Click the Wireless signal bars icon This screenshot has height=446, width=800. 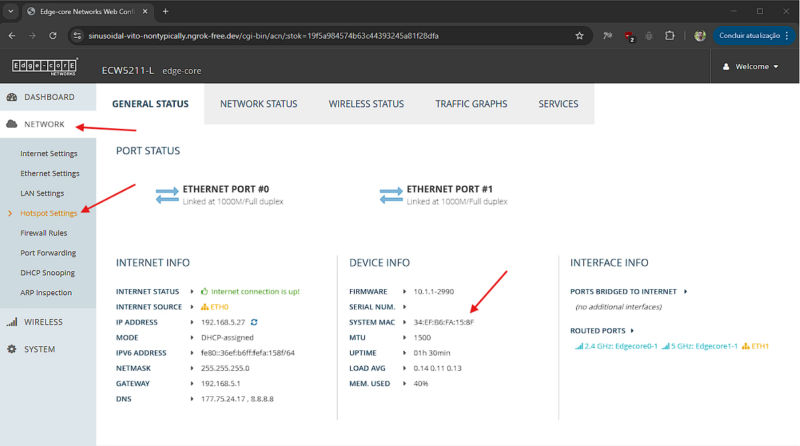point(12,322)
